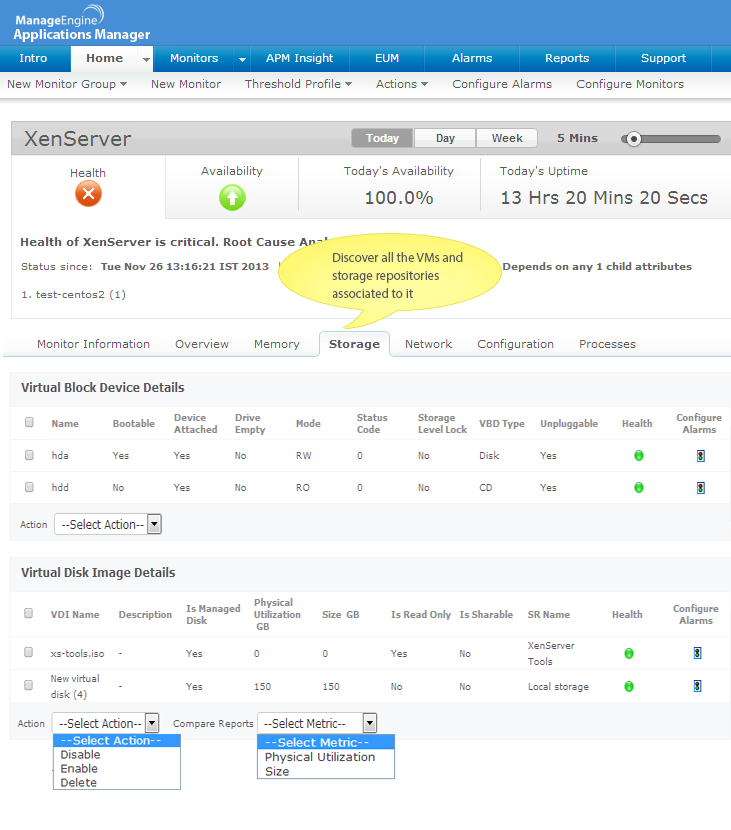Switch to the Overview tab
This screenshot has height=830, width=731.
click(202, 344)
